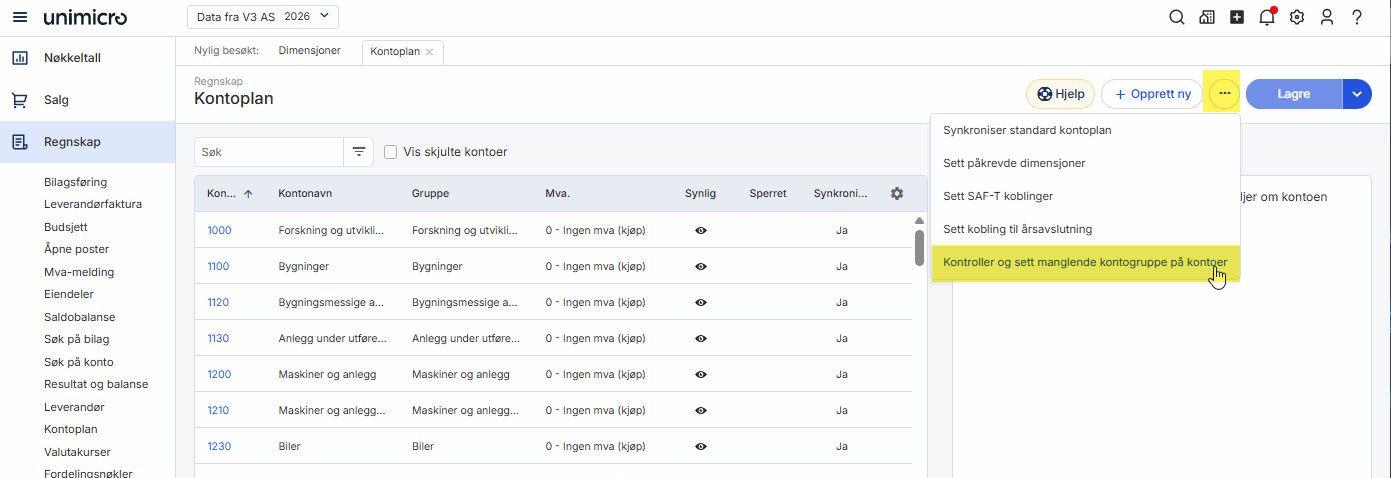
Task: Open the company and year dropdown
Action: click(x=263, y=17)
